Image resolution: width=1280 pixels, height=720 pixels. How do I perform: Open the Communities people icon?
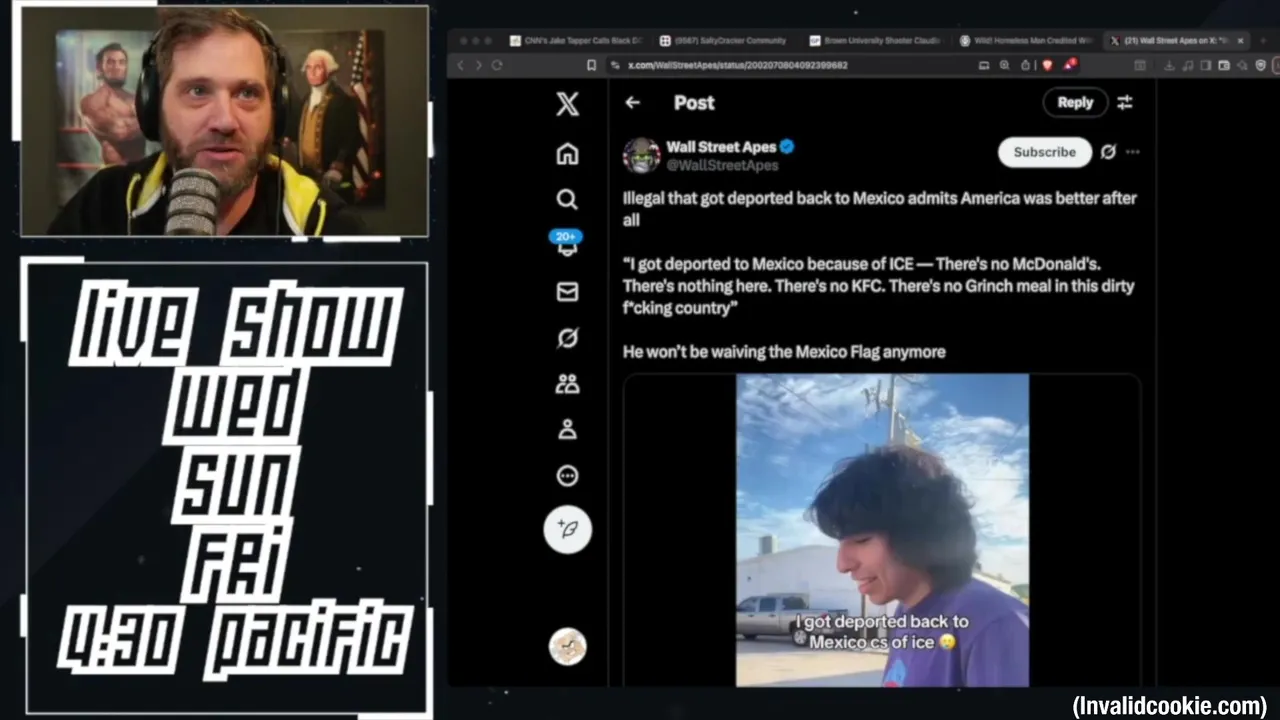pos(567,384)
